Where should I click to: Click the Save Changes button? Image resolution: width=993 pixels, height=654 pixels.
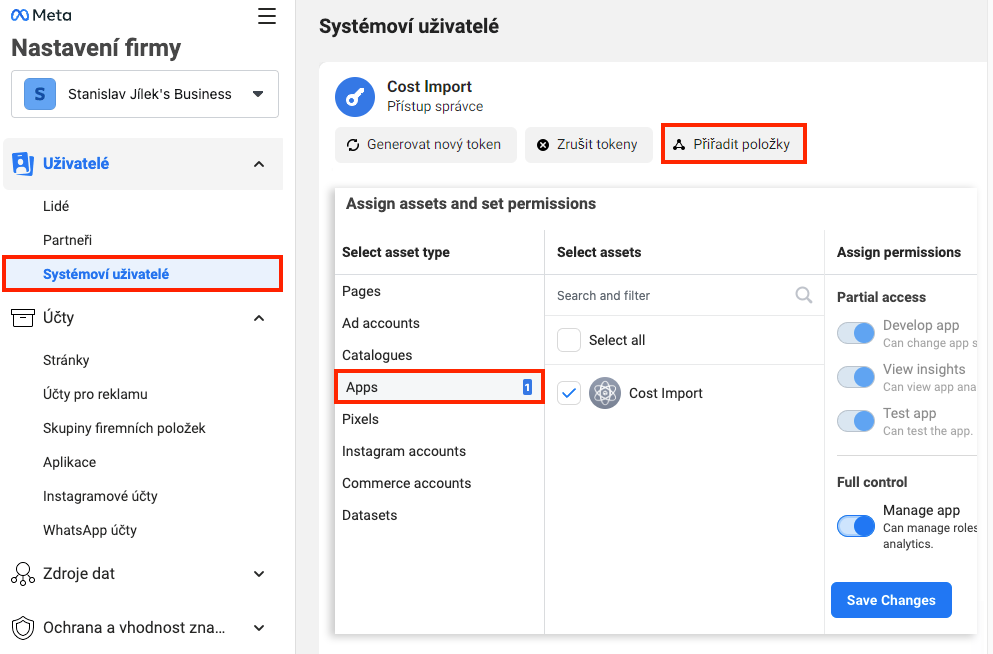coord(891,600)
